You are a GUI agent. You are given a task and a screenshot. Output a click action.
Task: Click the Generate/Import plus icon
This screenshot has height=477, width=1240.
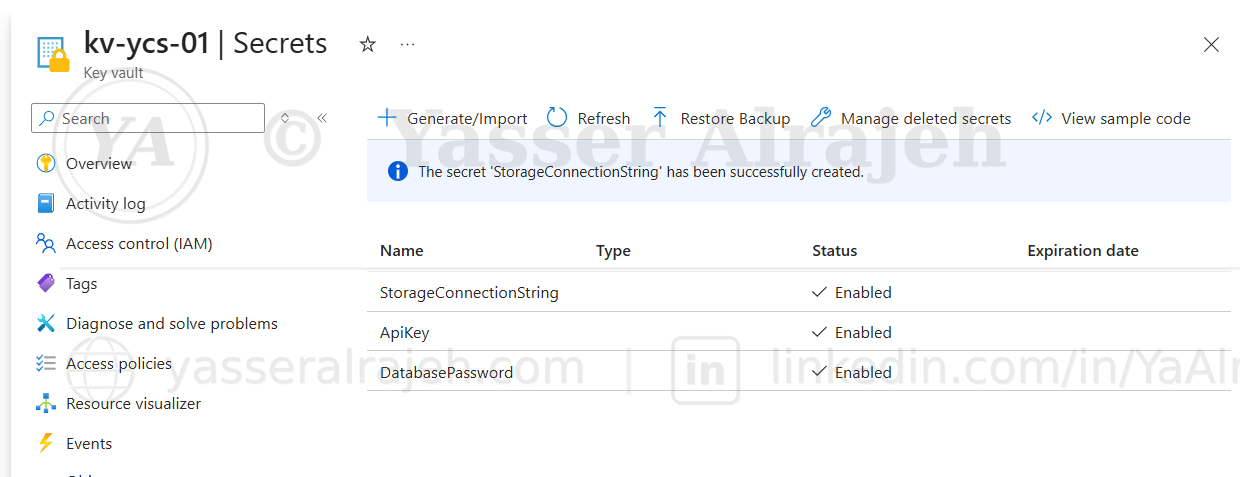(387, 118)
